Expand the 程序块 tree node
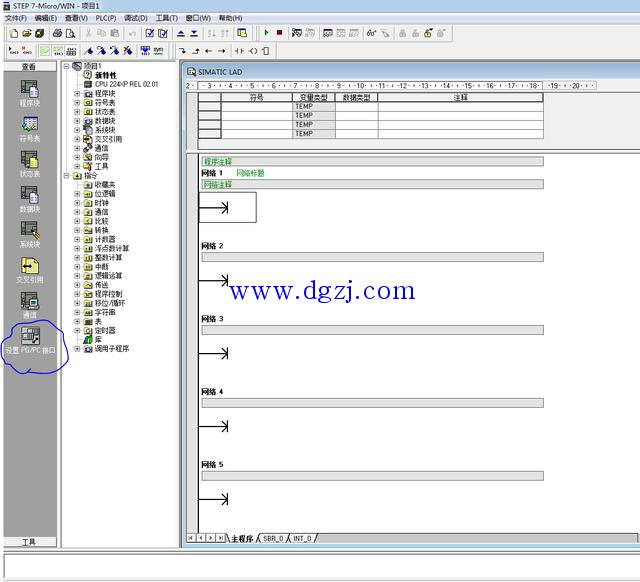 coord(77,93)
